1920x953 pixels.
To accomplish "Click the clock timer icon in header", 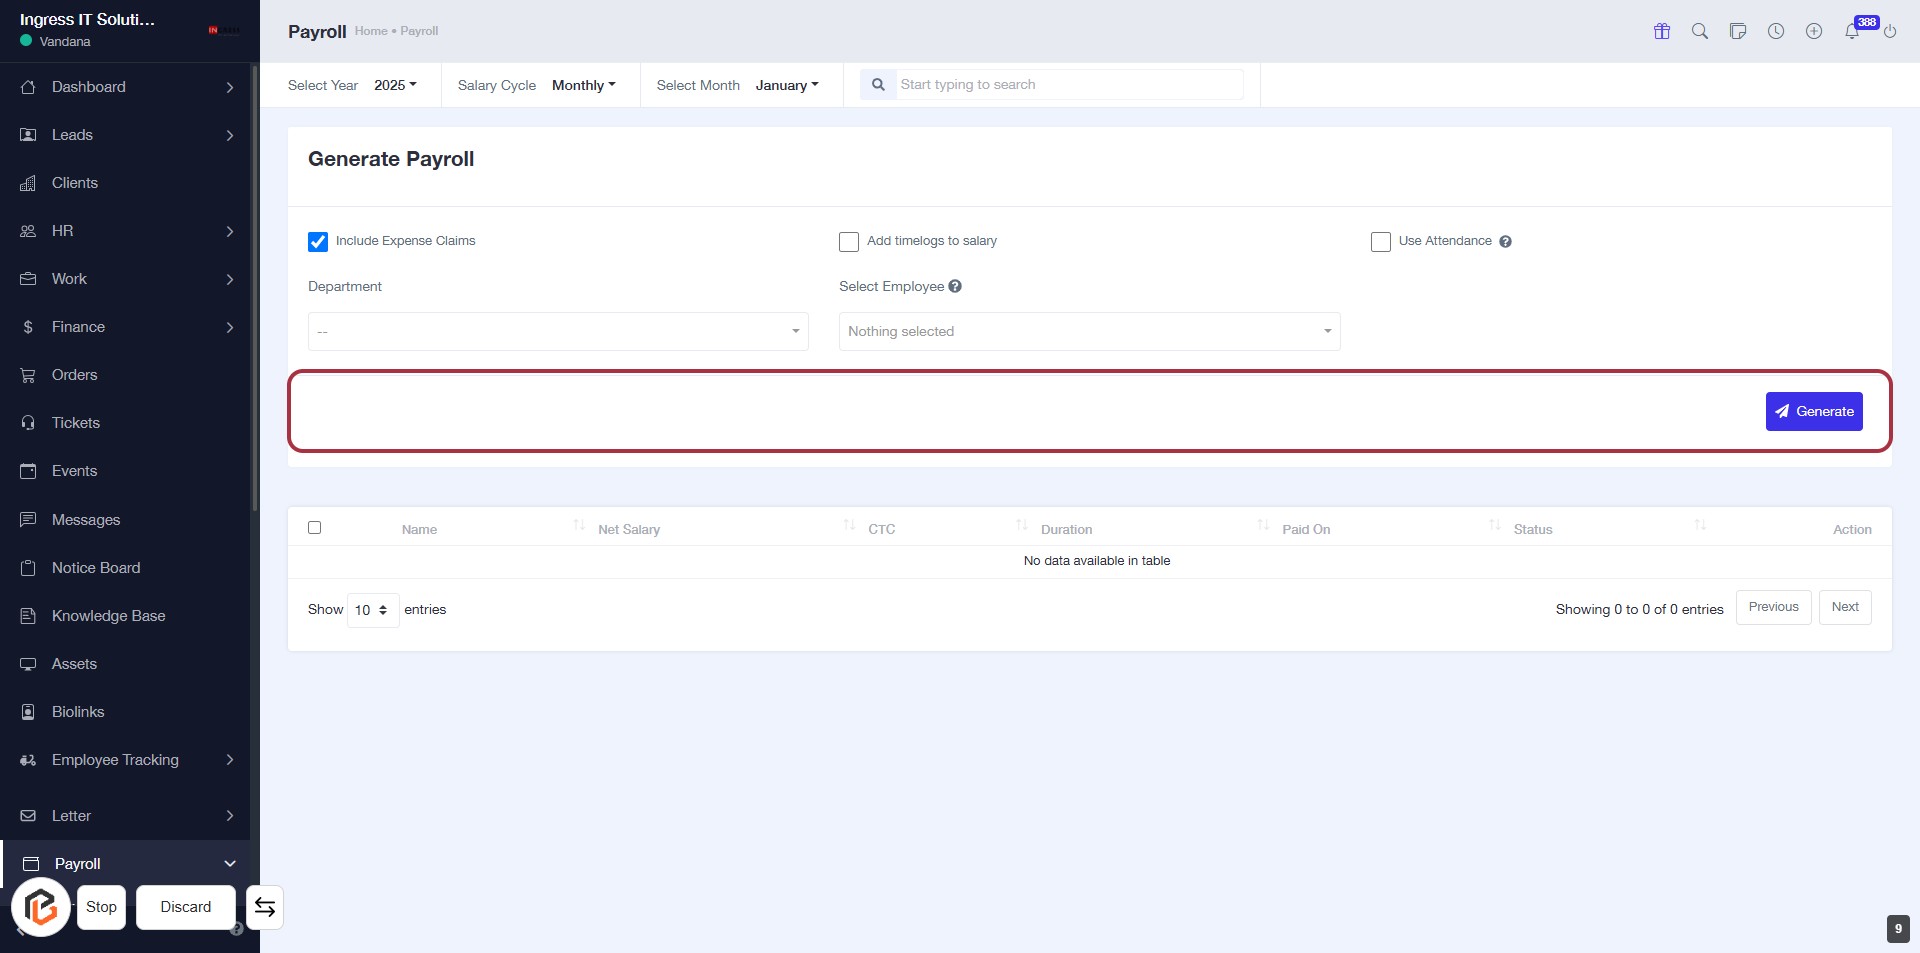I will 1776,31.
